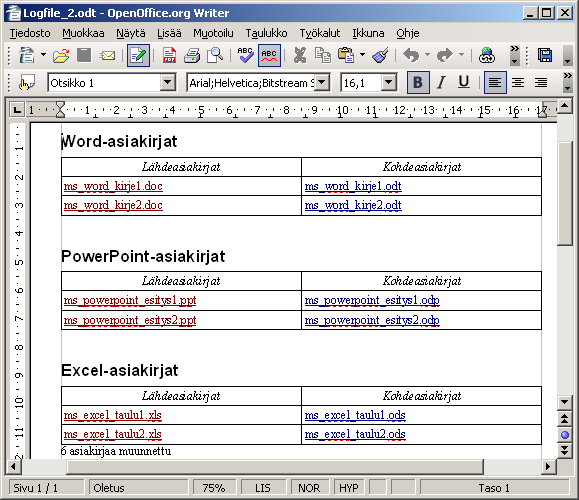
Task: Set Align Right paragraph alignment
Action: click(541, 82)
